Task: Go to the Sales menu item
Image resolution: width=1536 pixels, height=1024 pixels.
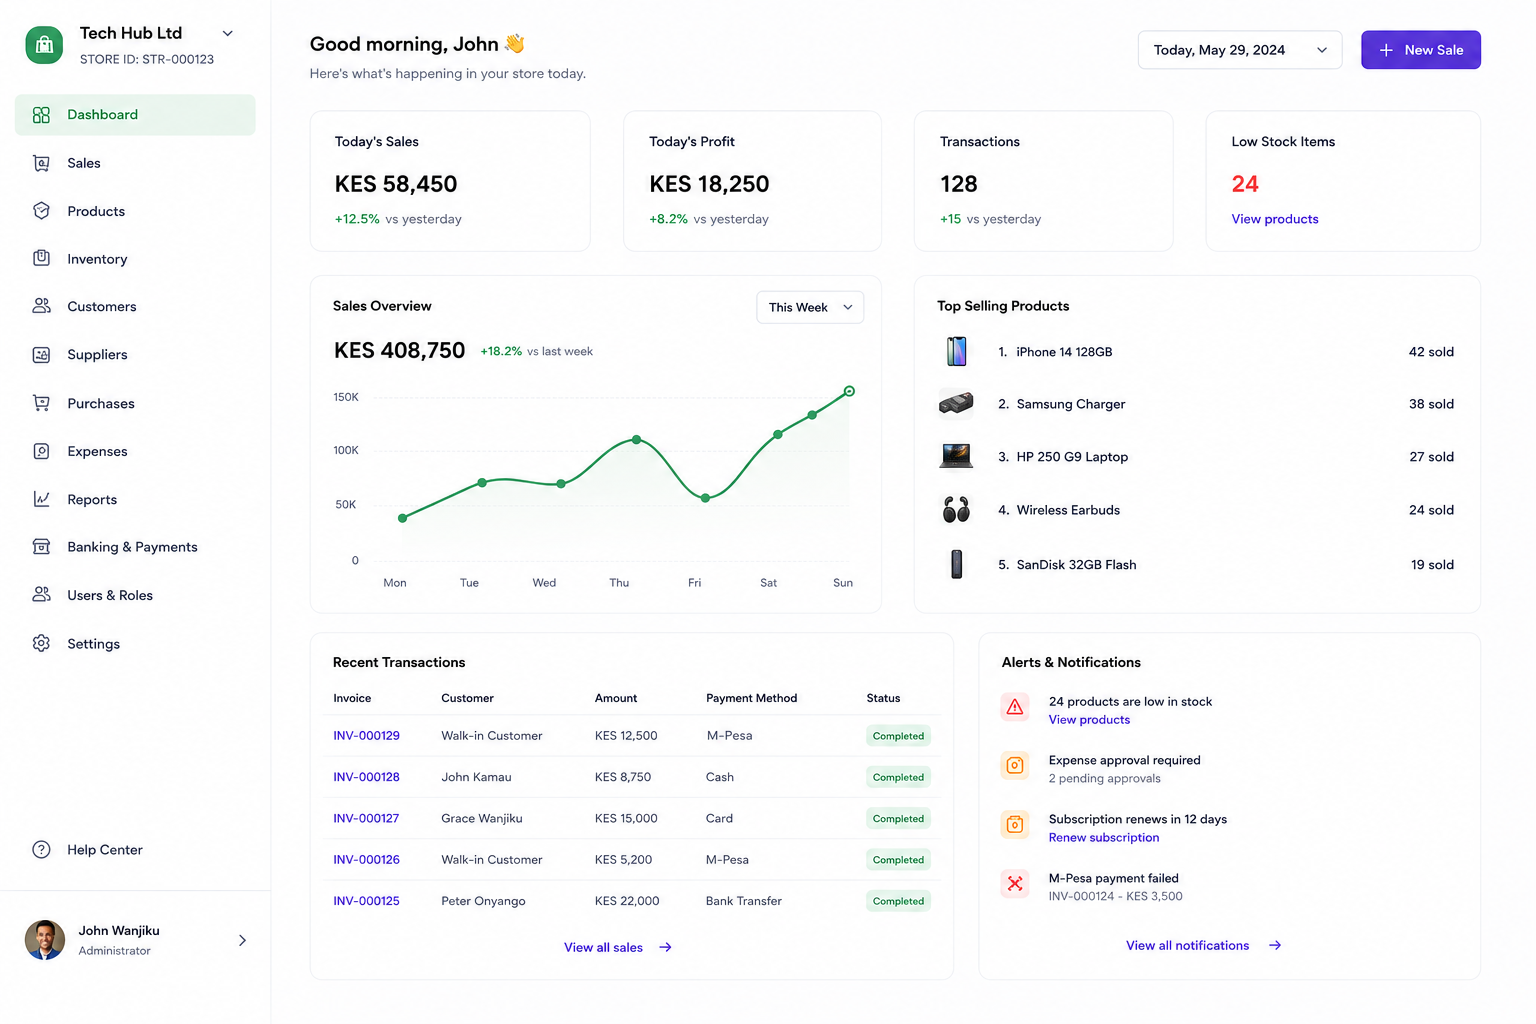Action: [135, 163]
